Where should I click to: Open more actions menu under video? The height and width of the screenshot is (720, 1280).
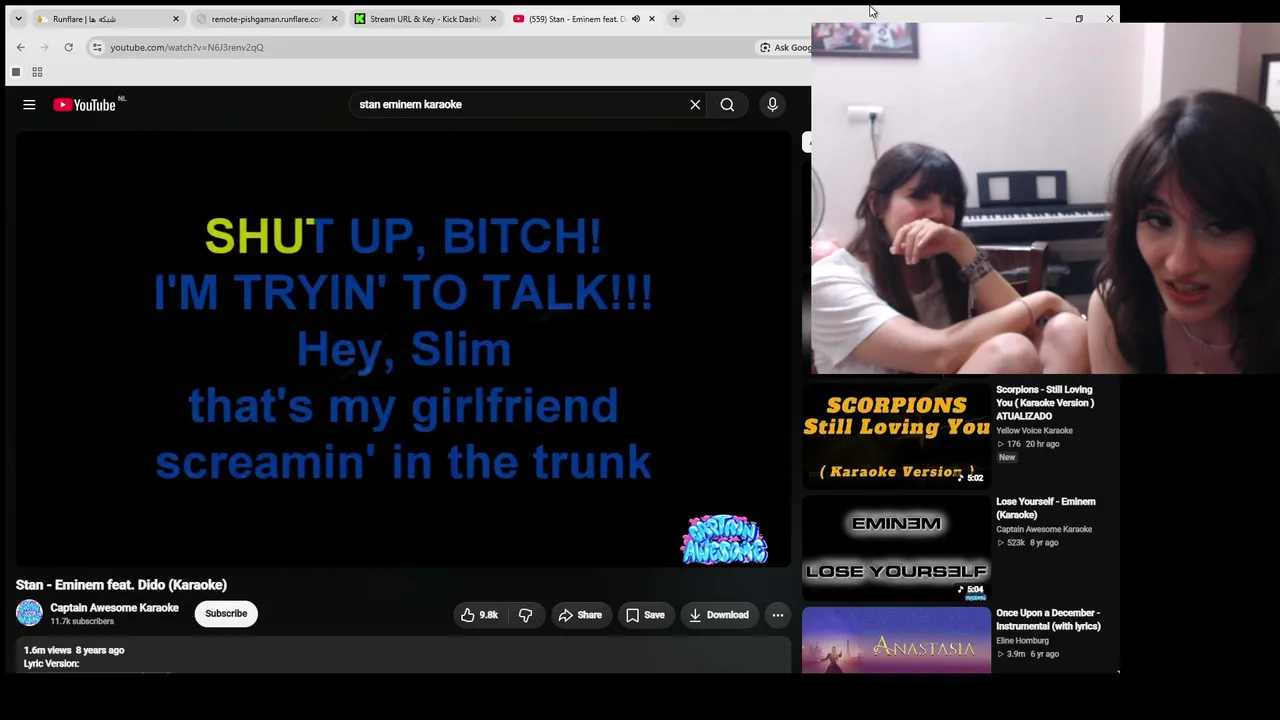(x=777, y=615)
